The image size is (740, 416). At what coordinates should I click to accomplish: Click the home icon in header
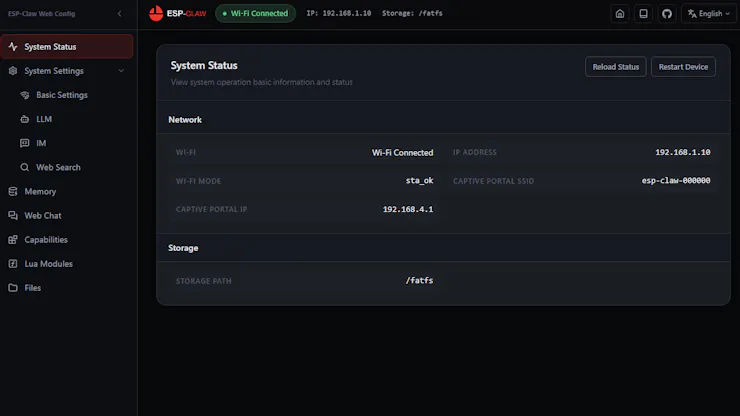(x=620, y=14)
